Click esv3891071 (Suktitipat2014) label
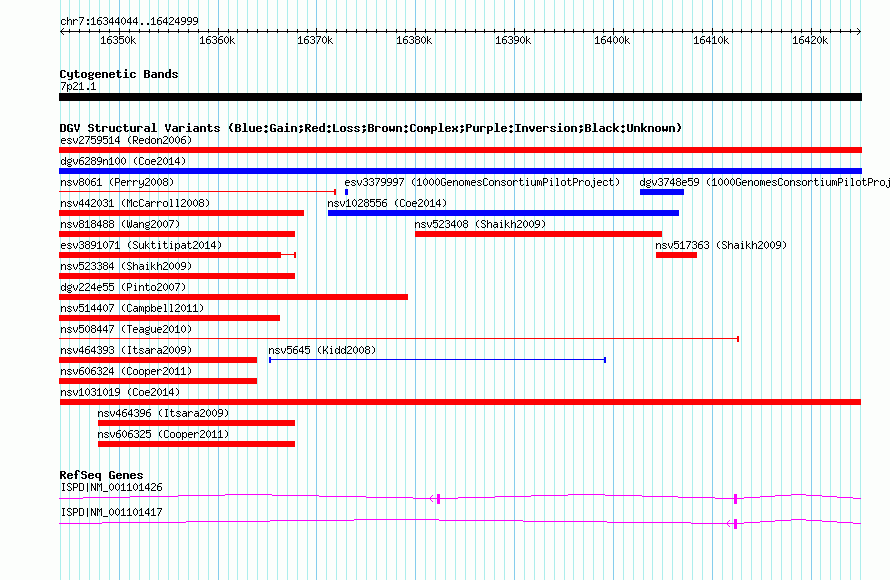 click(x=141, y=245)
